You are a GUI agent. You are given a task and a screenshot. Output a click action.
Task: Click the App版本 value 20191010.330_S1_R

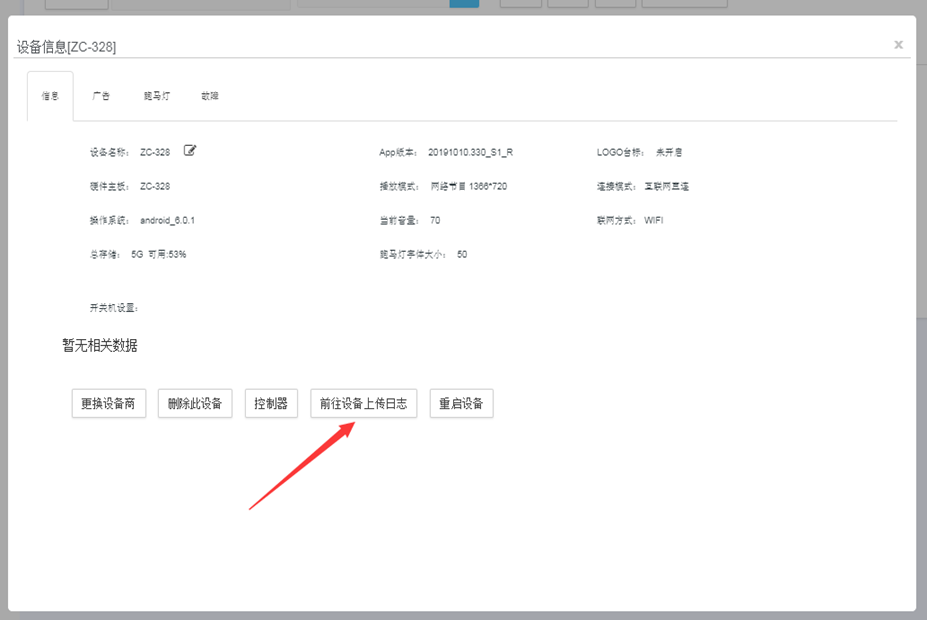click(x=470, y=153)
